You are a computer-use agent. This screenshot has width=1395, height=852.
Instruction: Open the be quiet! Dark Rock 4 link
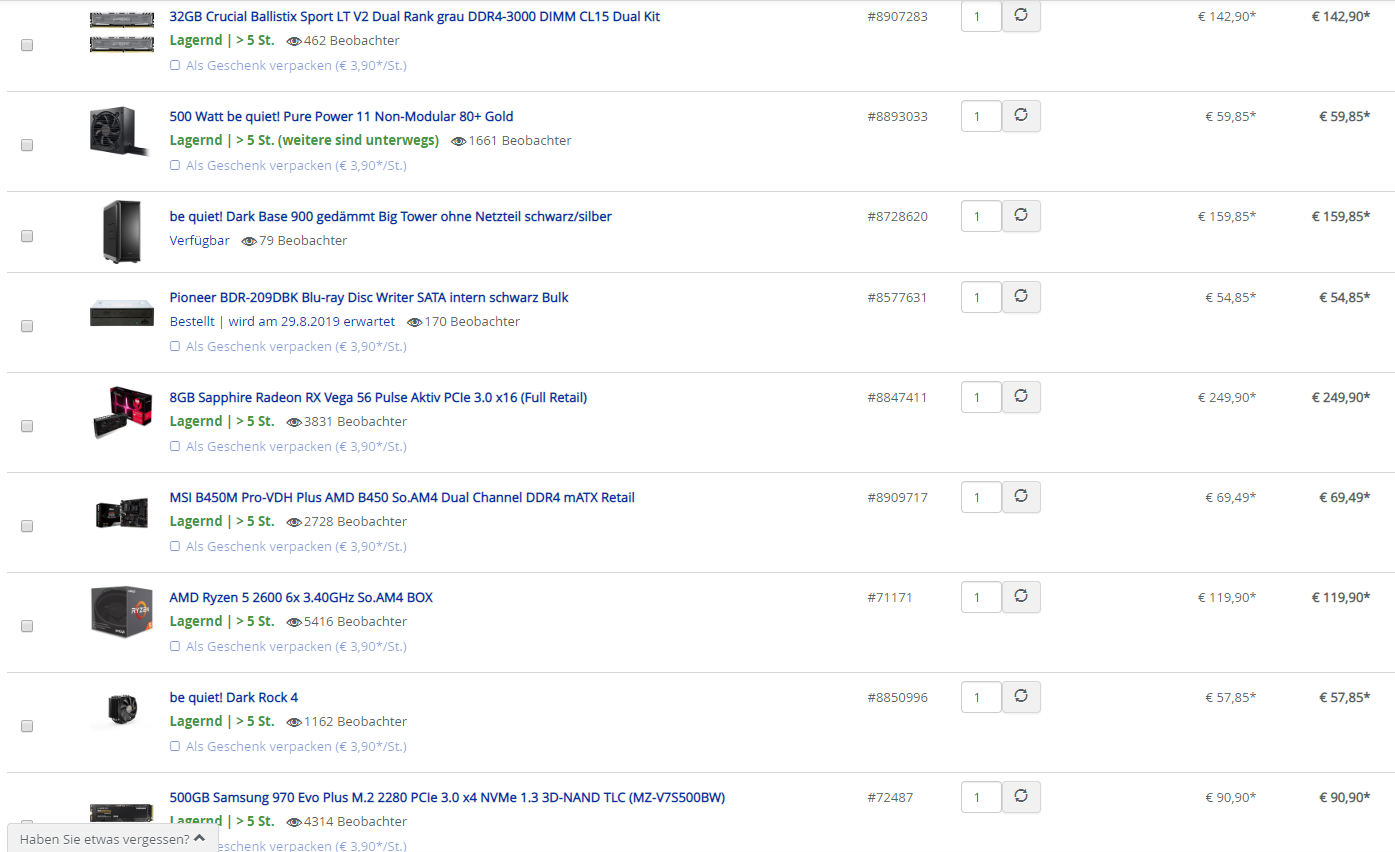point(234,698)
